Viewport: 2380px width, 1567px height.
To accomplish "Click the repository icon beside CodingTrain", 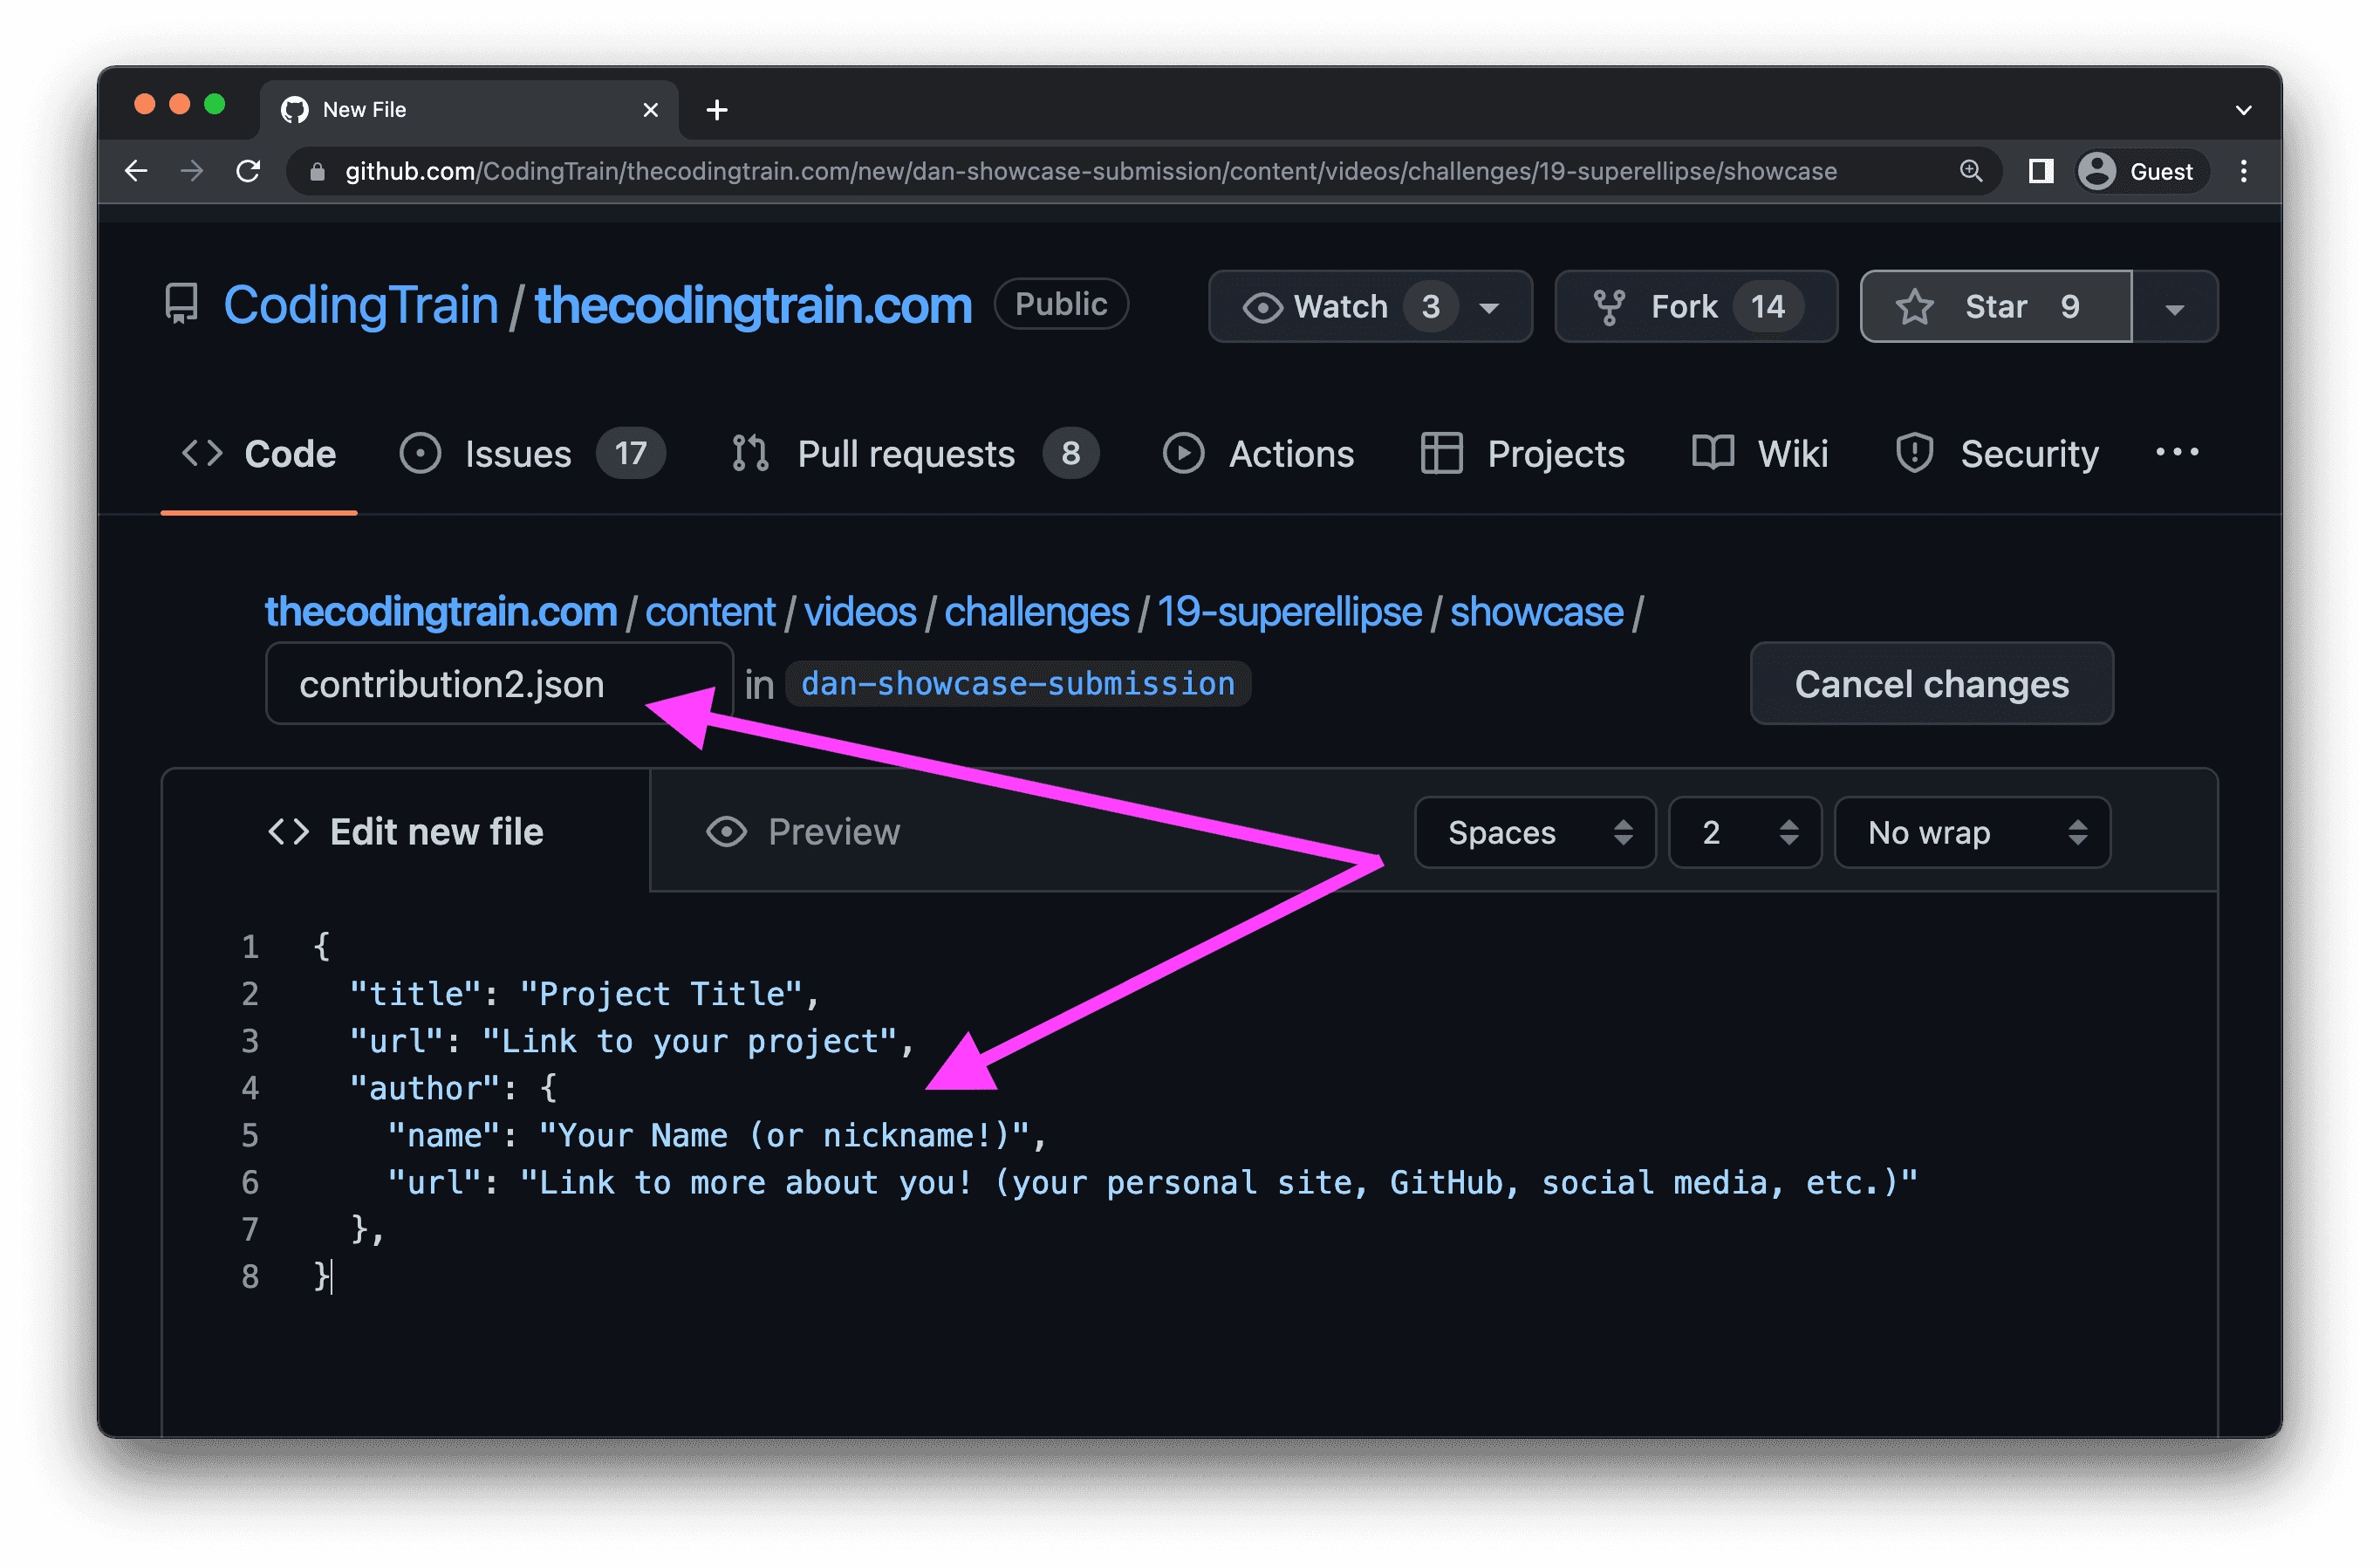I will 182,304.
